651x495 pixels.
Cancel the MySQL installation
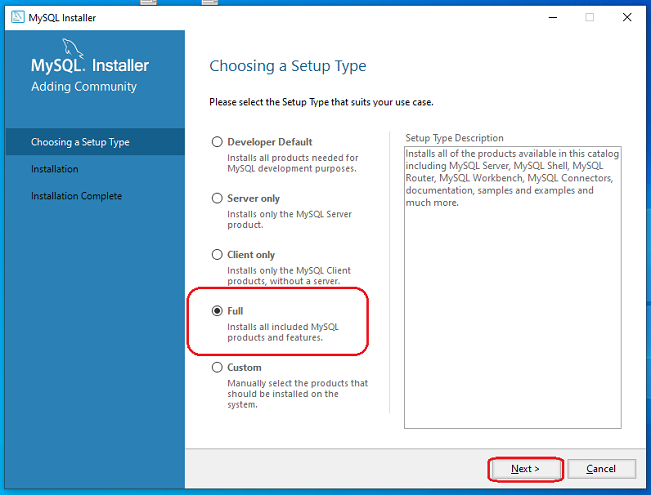pos(601,469)
